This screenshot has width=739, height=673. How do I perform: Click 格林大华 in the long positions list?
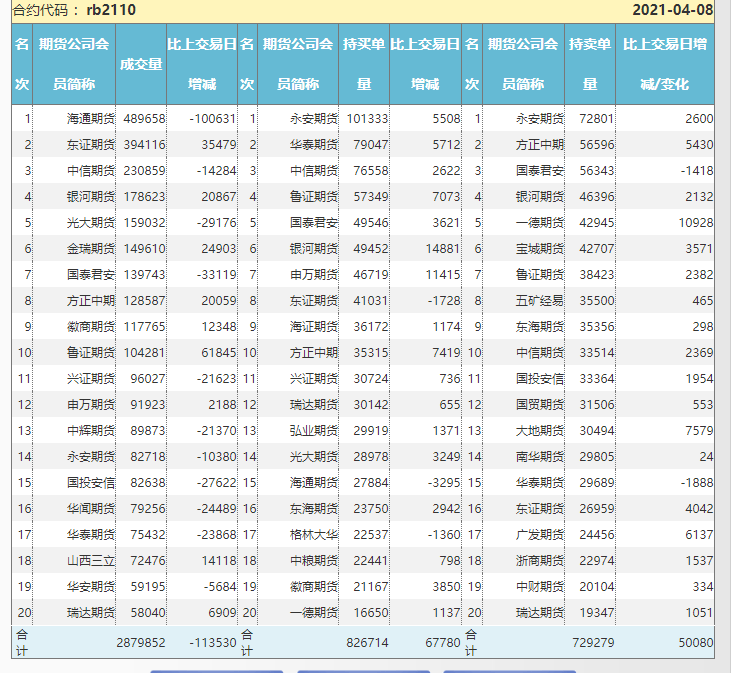click(314, 534)
